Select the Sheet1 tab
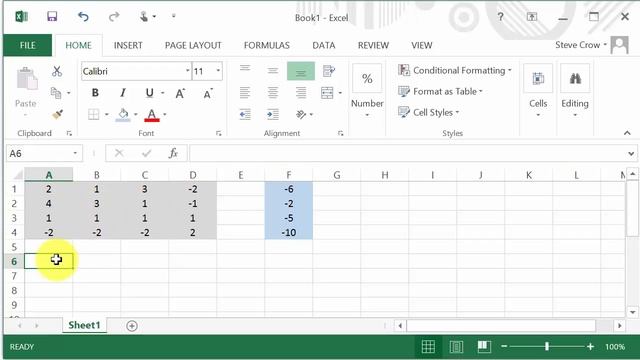Viewport: 640px width, 360px height. point(84,325)
